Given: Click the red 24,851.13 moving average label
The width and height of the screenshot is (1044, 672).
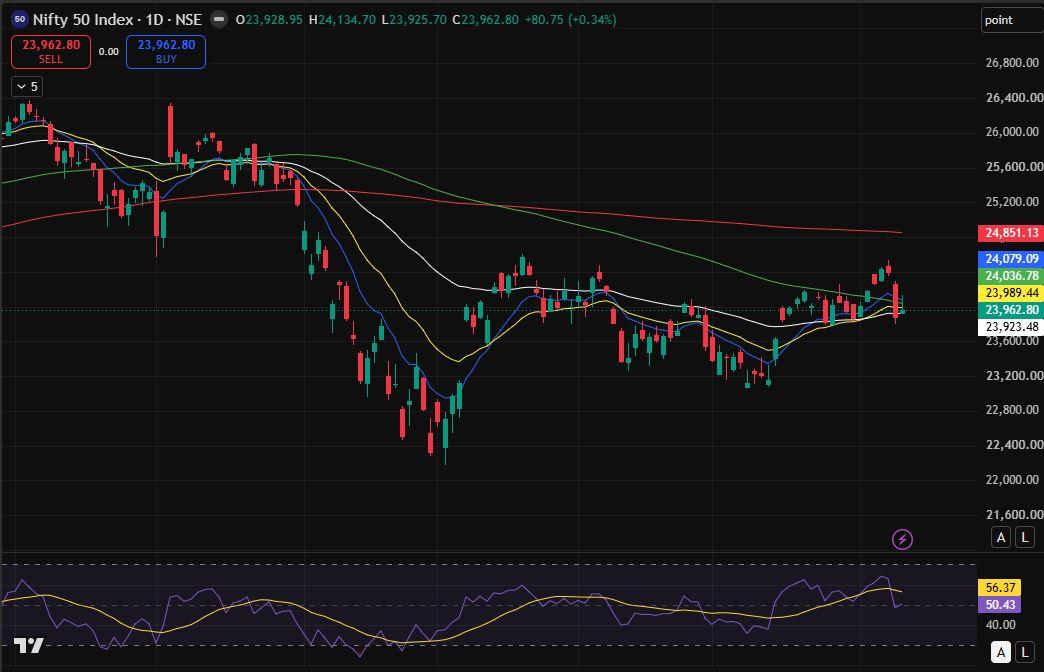Looking at the screenshot, I should pyautogui.click(x=1011, y=233).
